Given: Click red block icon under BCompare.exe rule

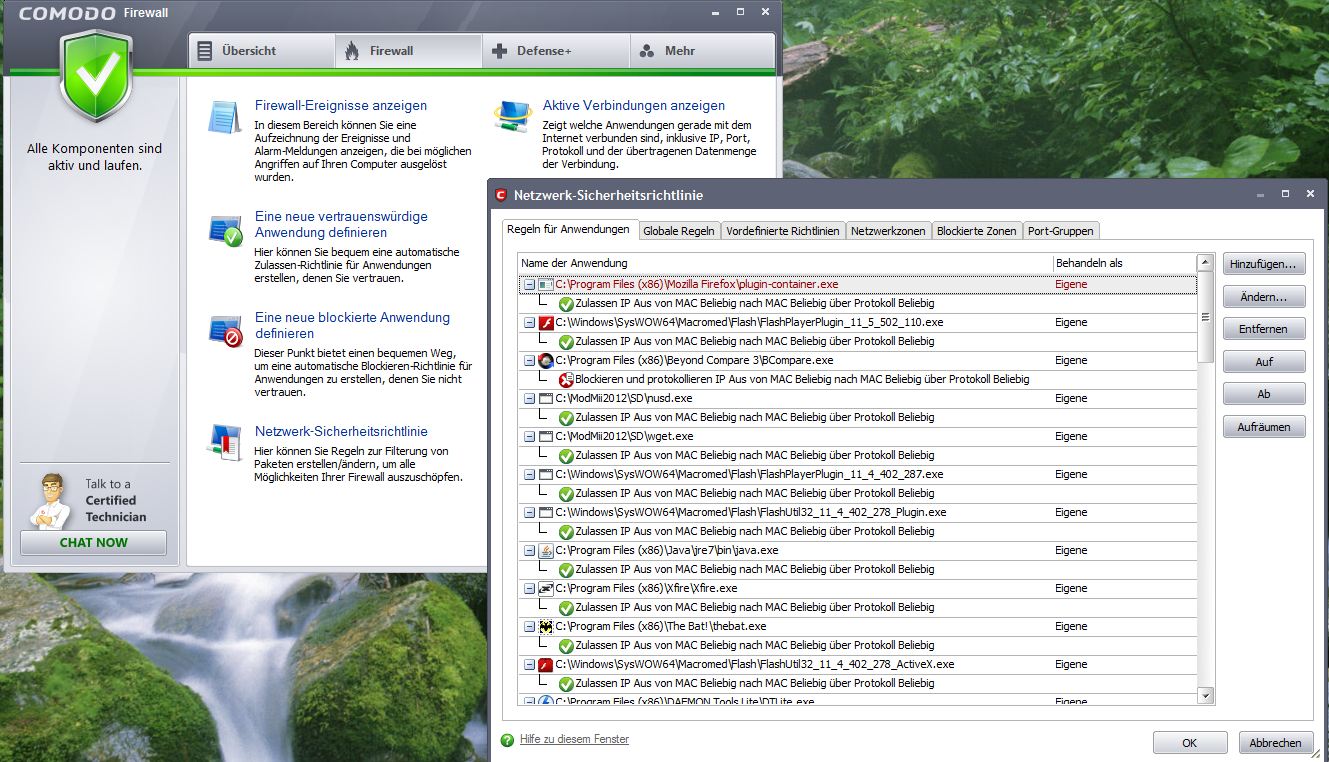Looking at the screenshot, I should tap(566, 380).
